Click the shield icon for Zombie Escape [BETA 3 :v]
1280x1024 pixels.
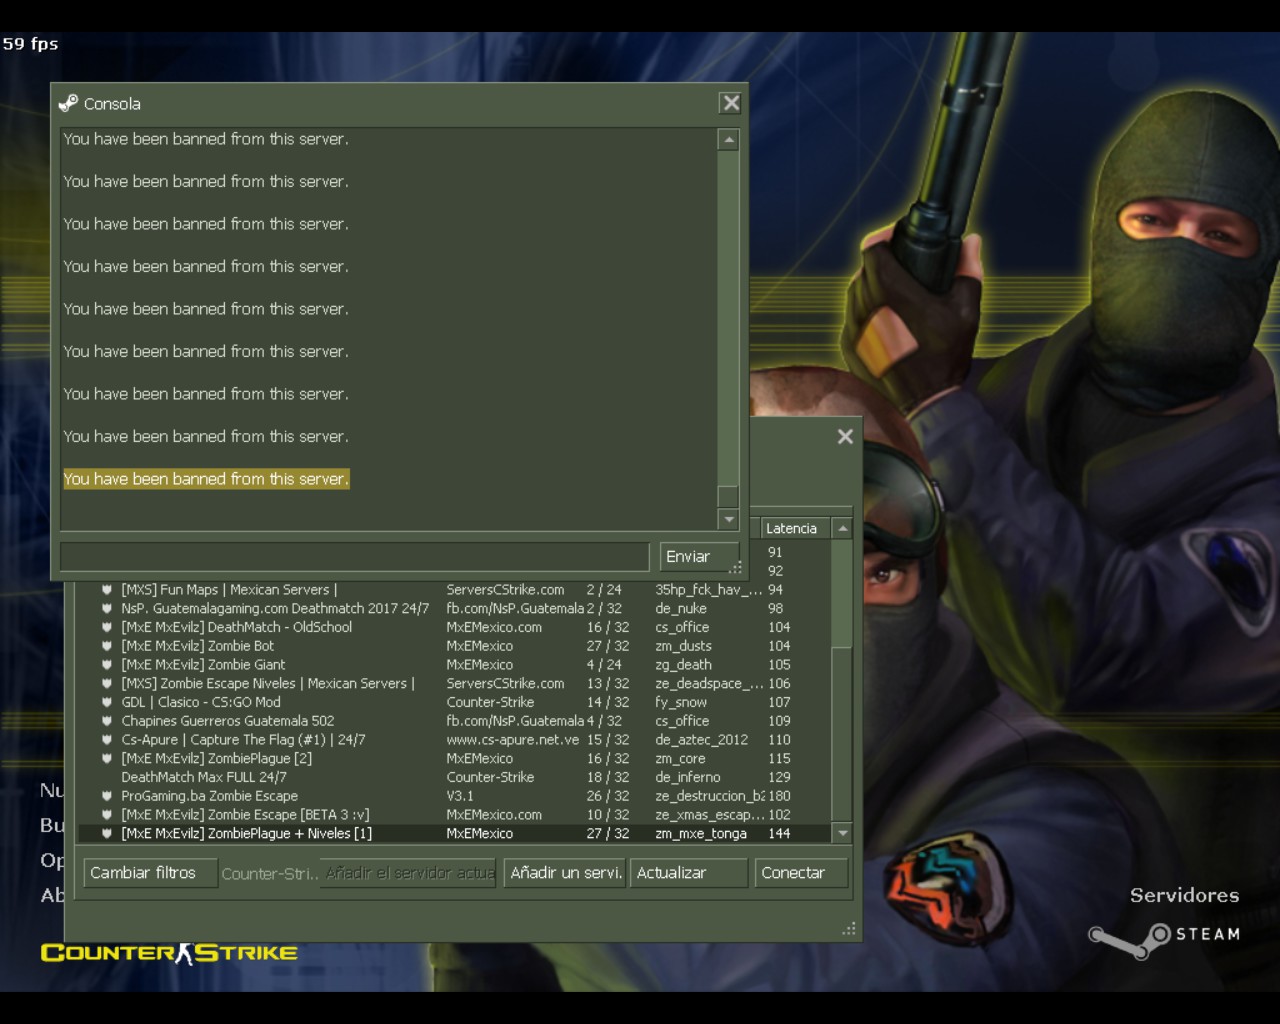pos(106,815)
